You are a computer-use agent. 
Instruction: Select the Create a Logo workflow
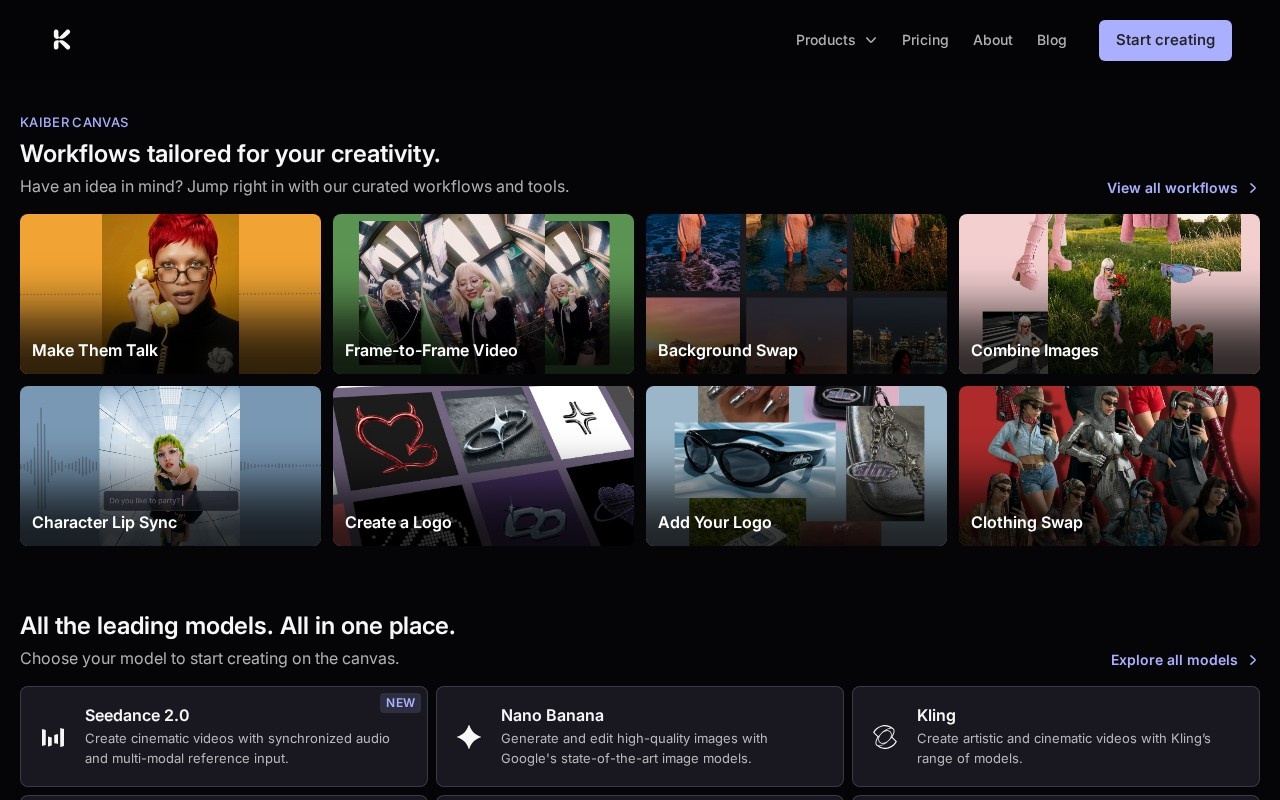coord(483,466)
